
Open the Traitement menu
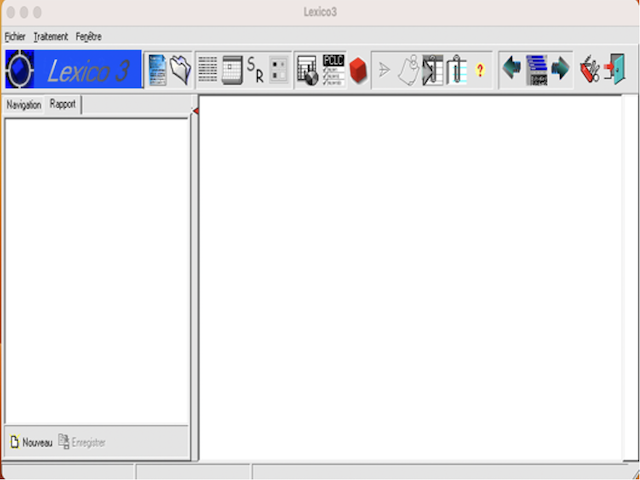51,37
